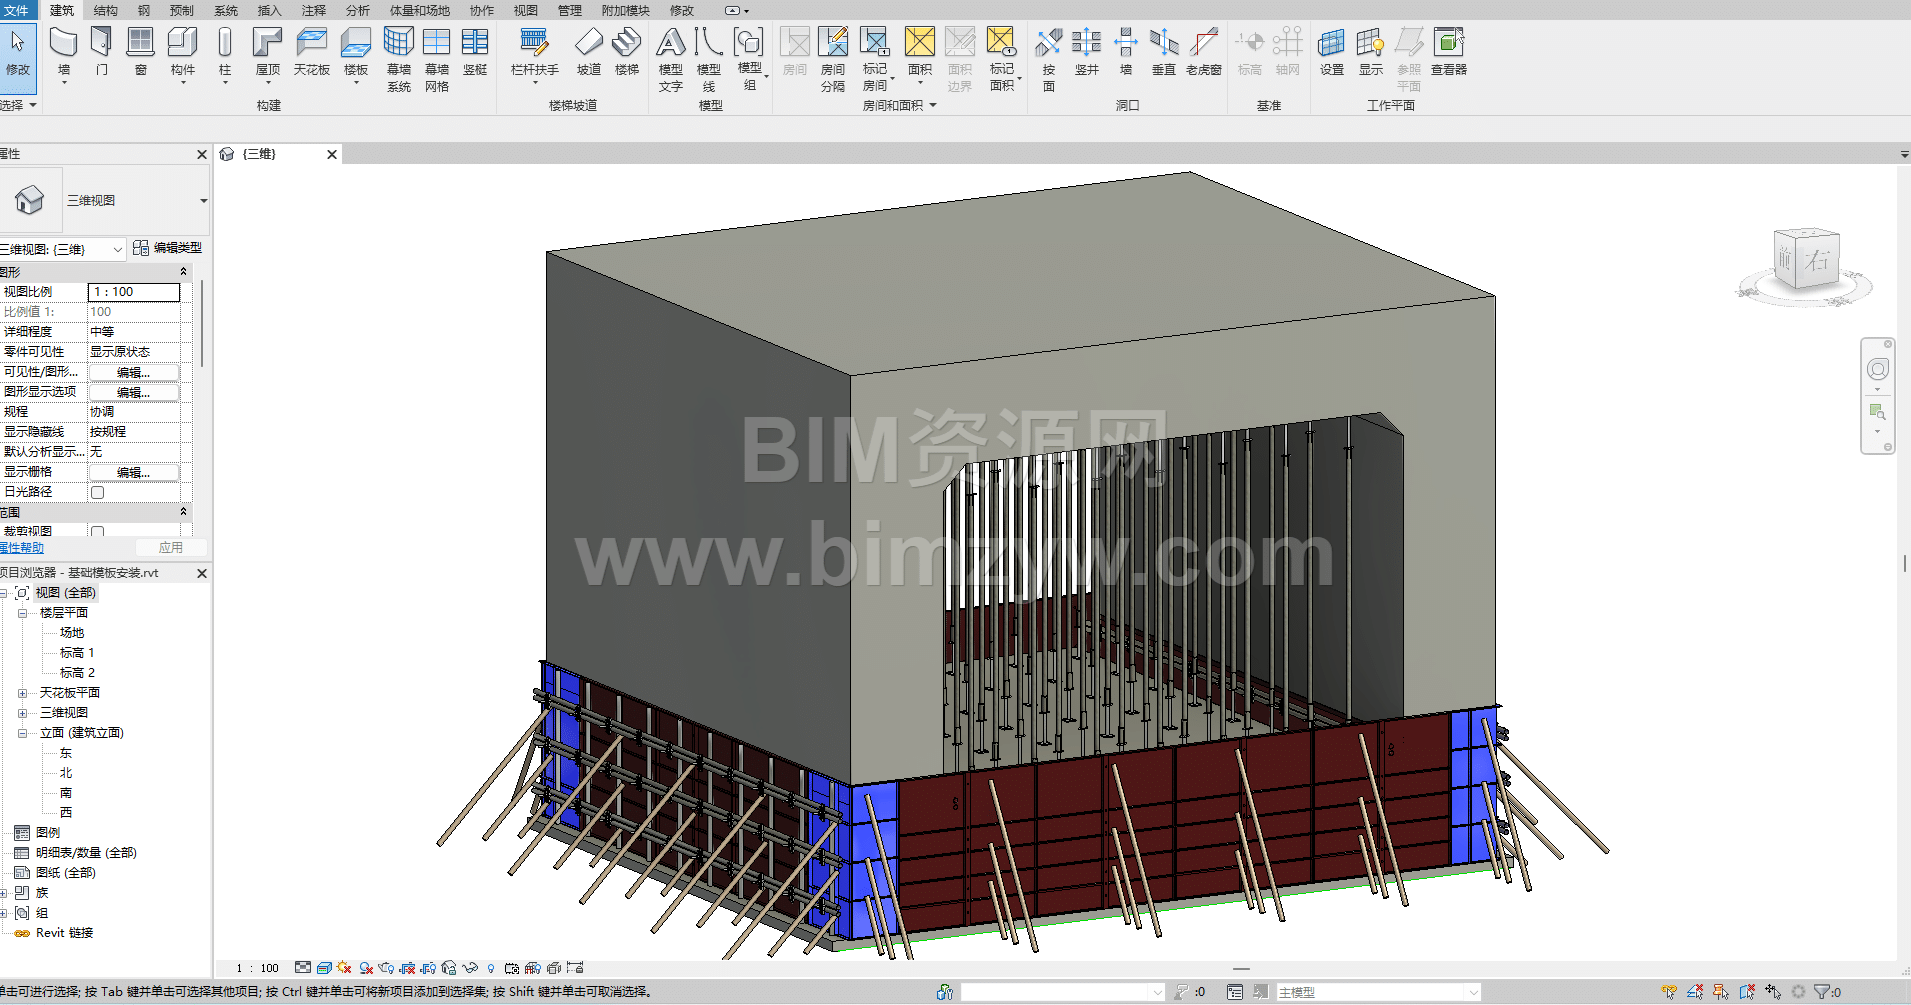Click the Edit Type (编辑类型) button
This screenshot has width=1911, height=1005.
[168, 248]
